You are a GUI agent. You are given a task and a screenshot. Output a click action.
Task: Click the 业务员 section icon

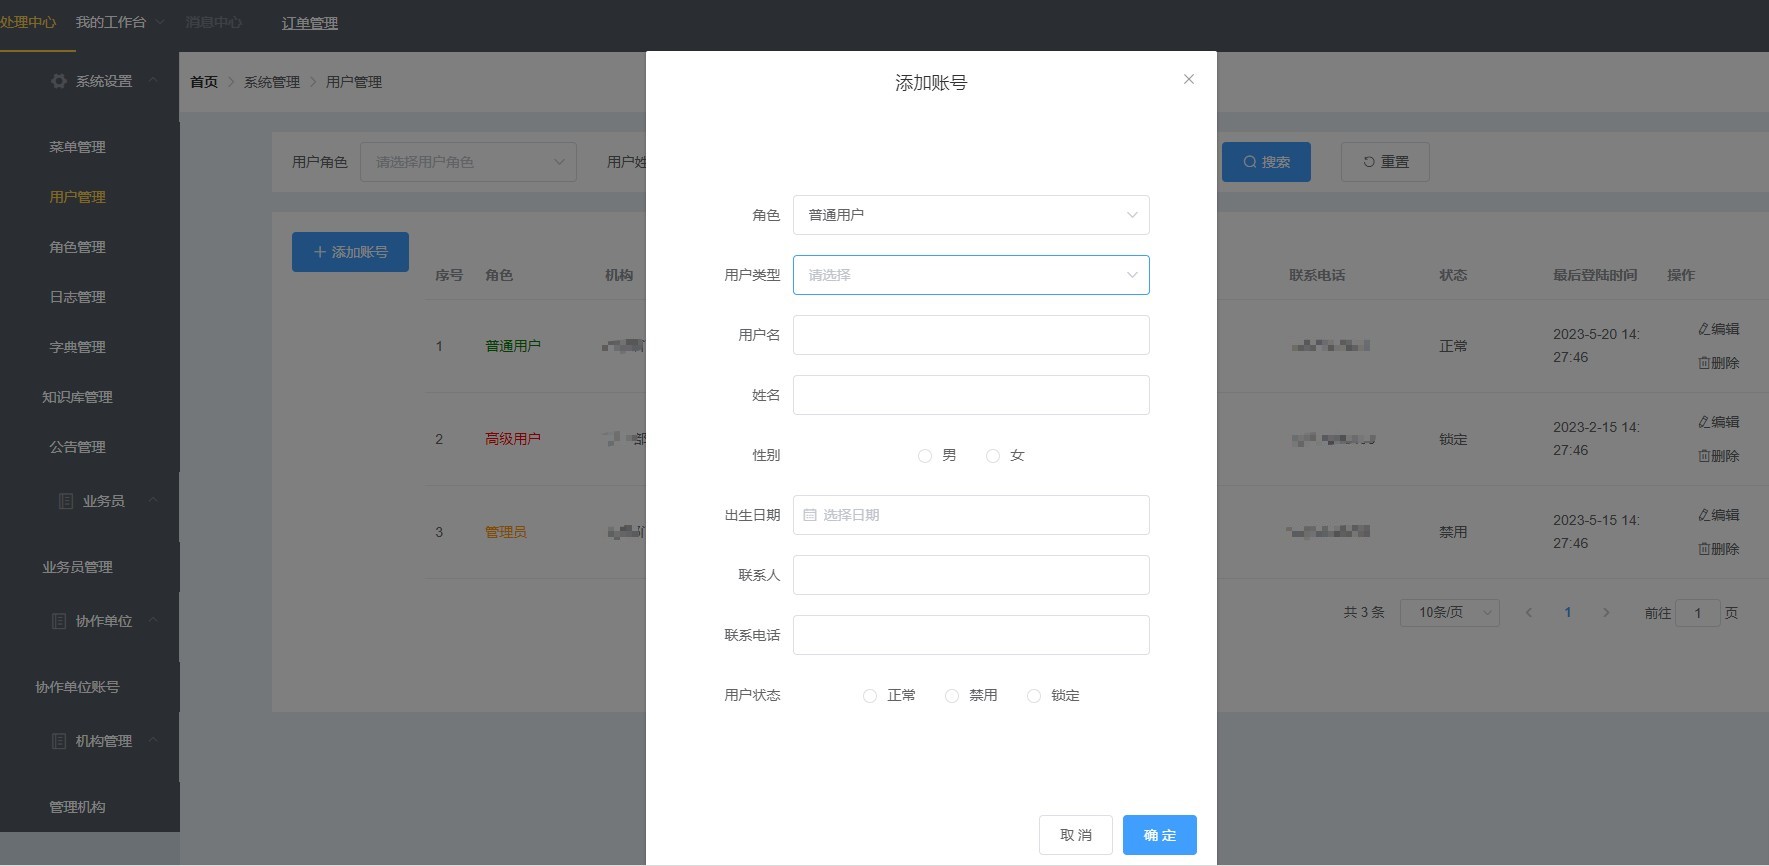pos(66,501)
